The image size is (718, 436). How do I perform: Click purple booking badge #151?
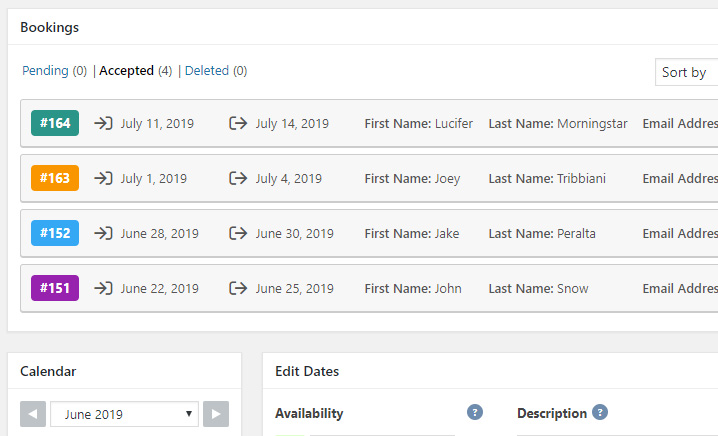[55, 289]
